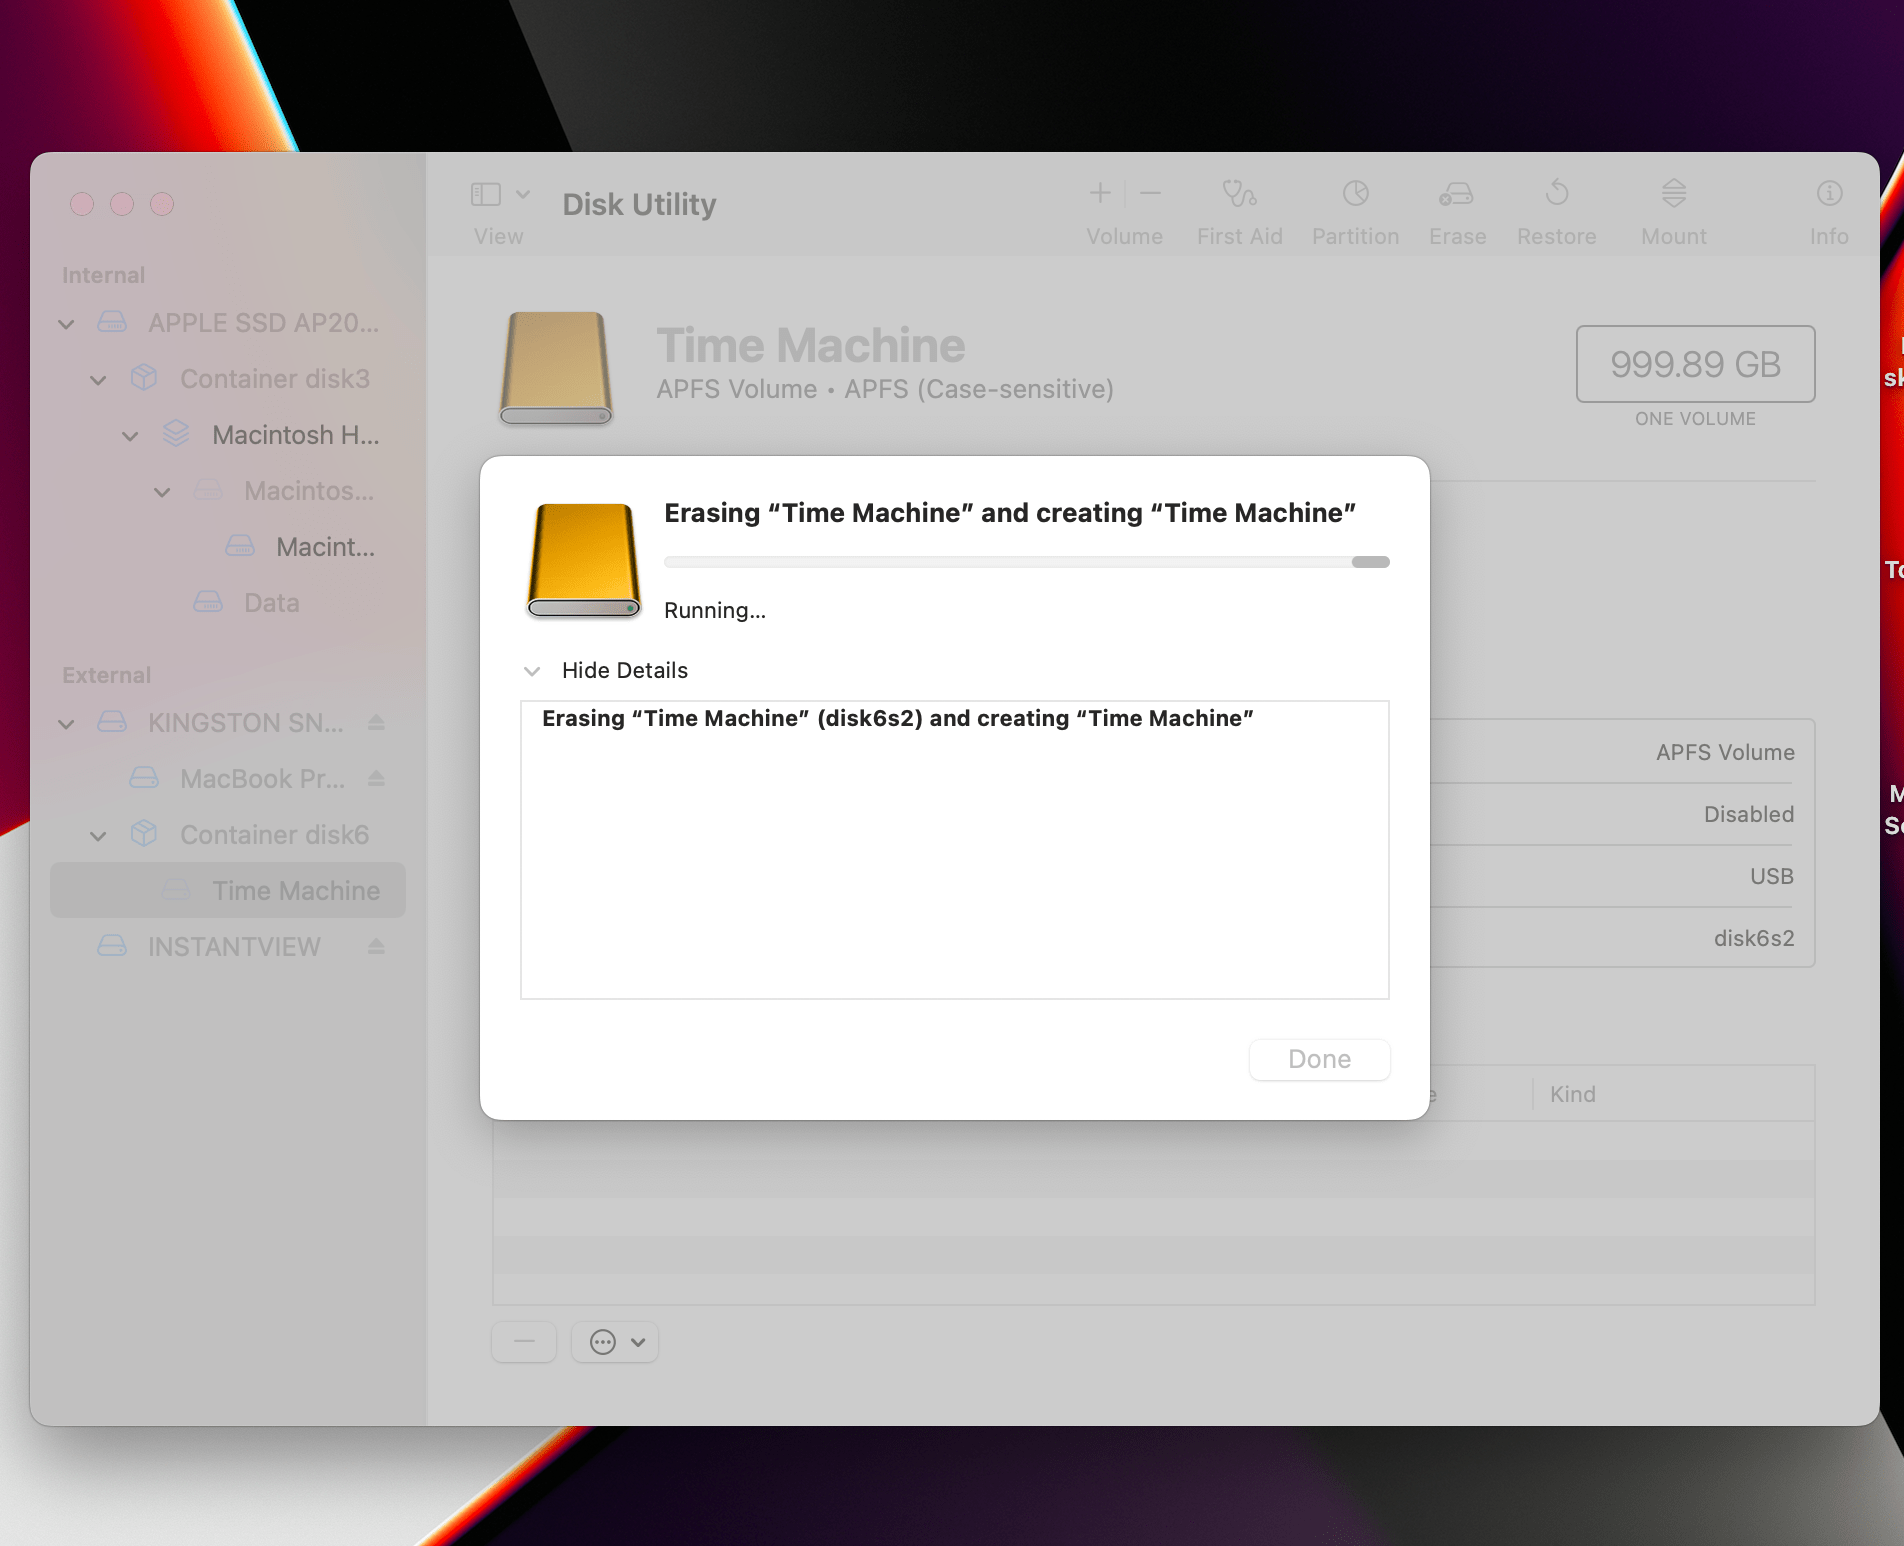This screenshot has width=1904, height=1546.
Task: Eject the MacBook Pr volume
Action: [376, 778]
